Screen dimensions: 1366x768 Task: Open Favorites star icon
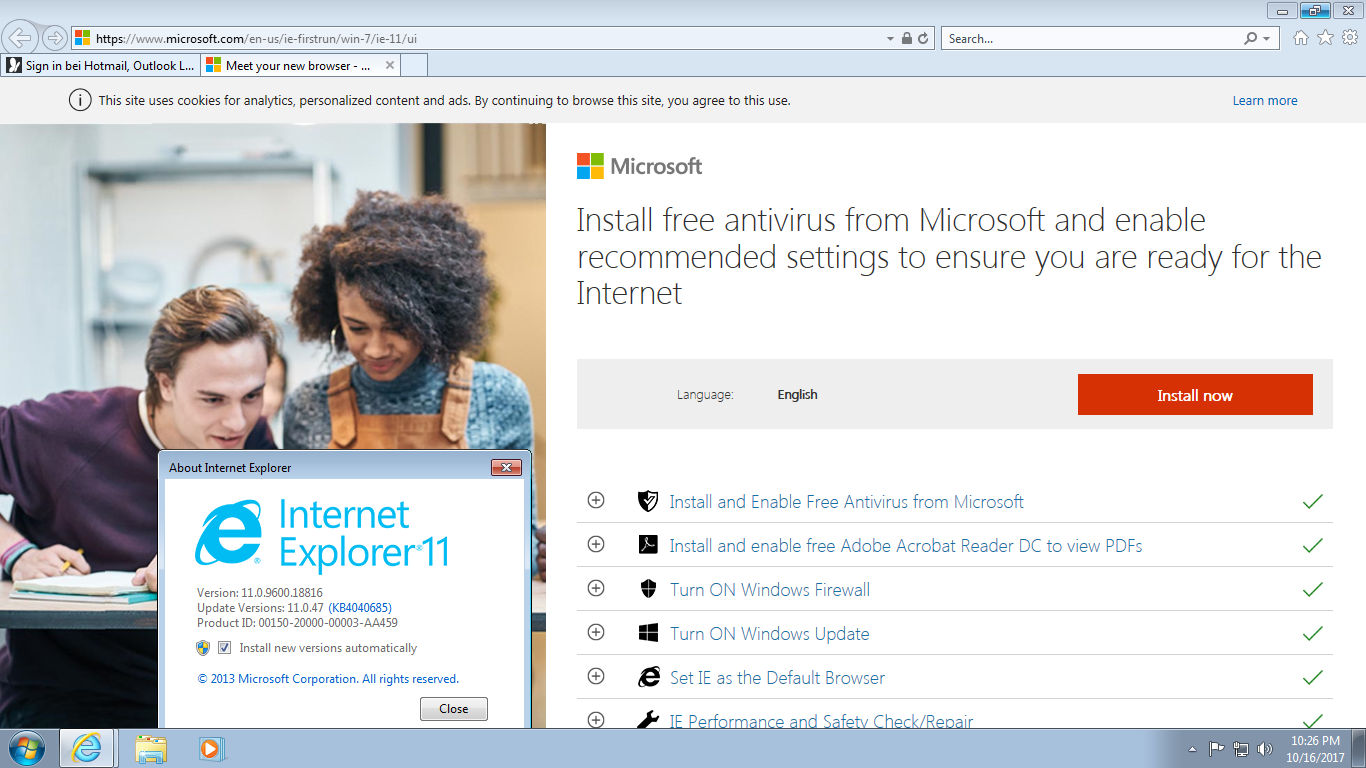(1325, 38)
